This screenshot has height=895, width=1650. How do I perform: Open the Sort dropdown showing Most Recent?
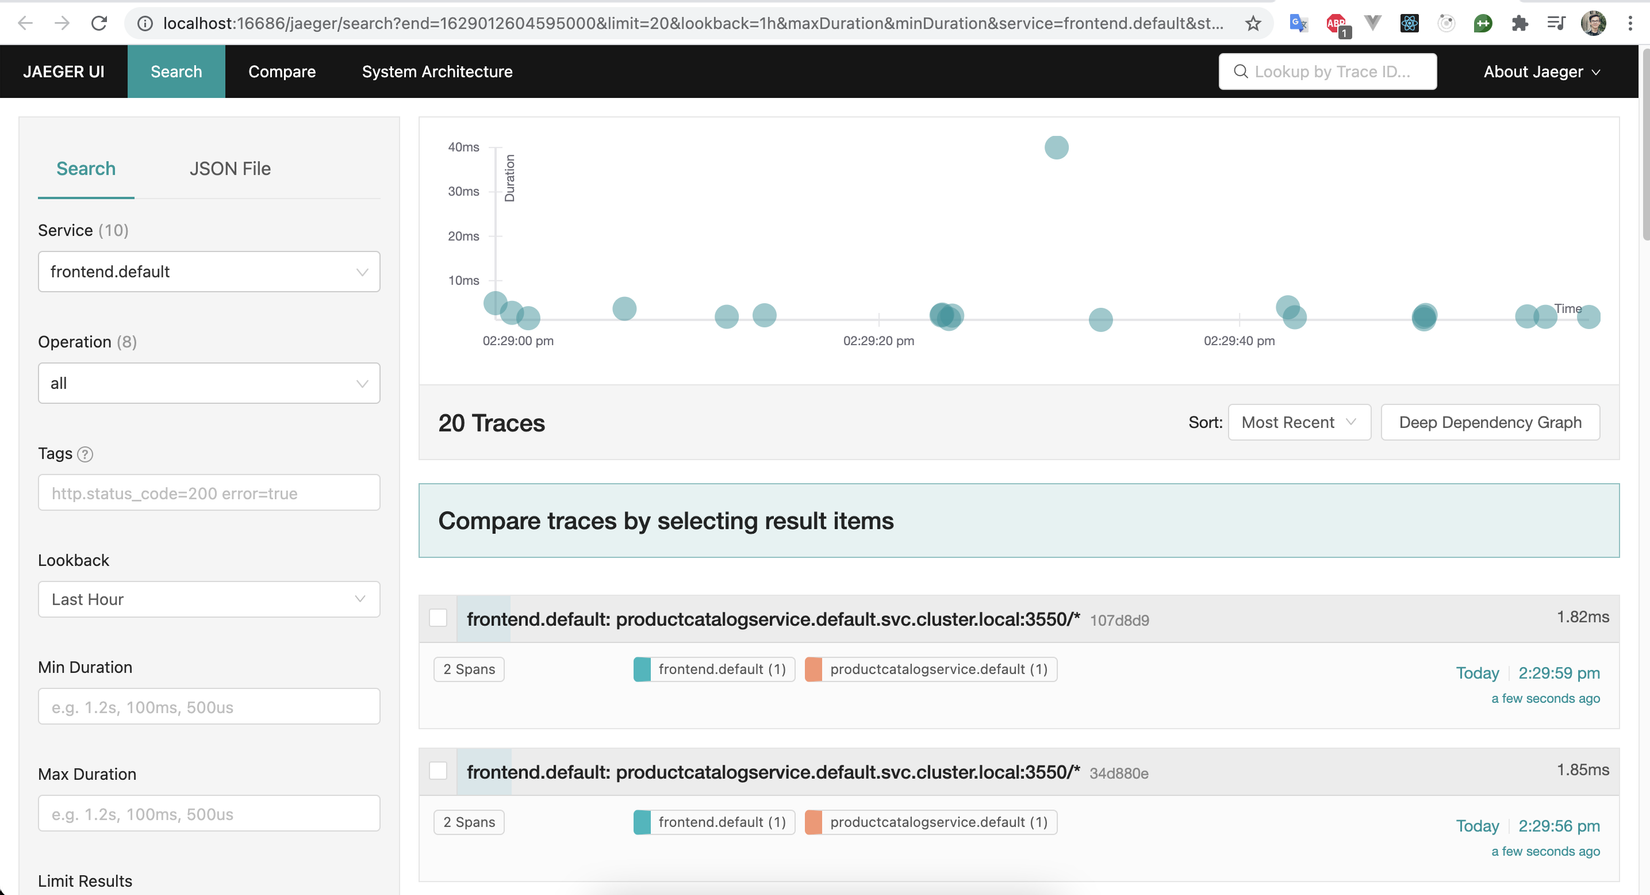click(x=1298, y=422)
